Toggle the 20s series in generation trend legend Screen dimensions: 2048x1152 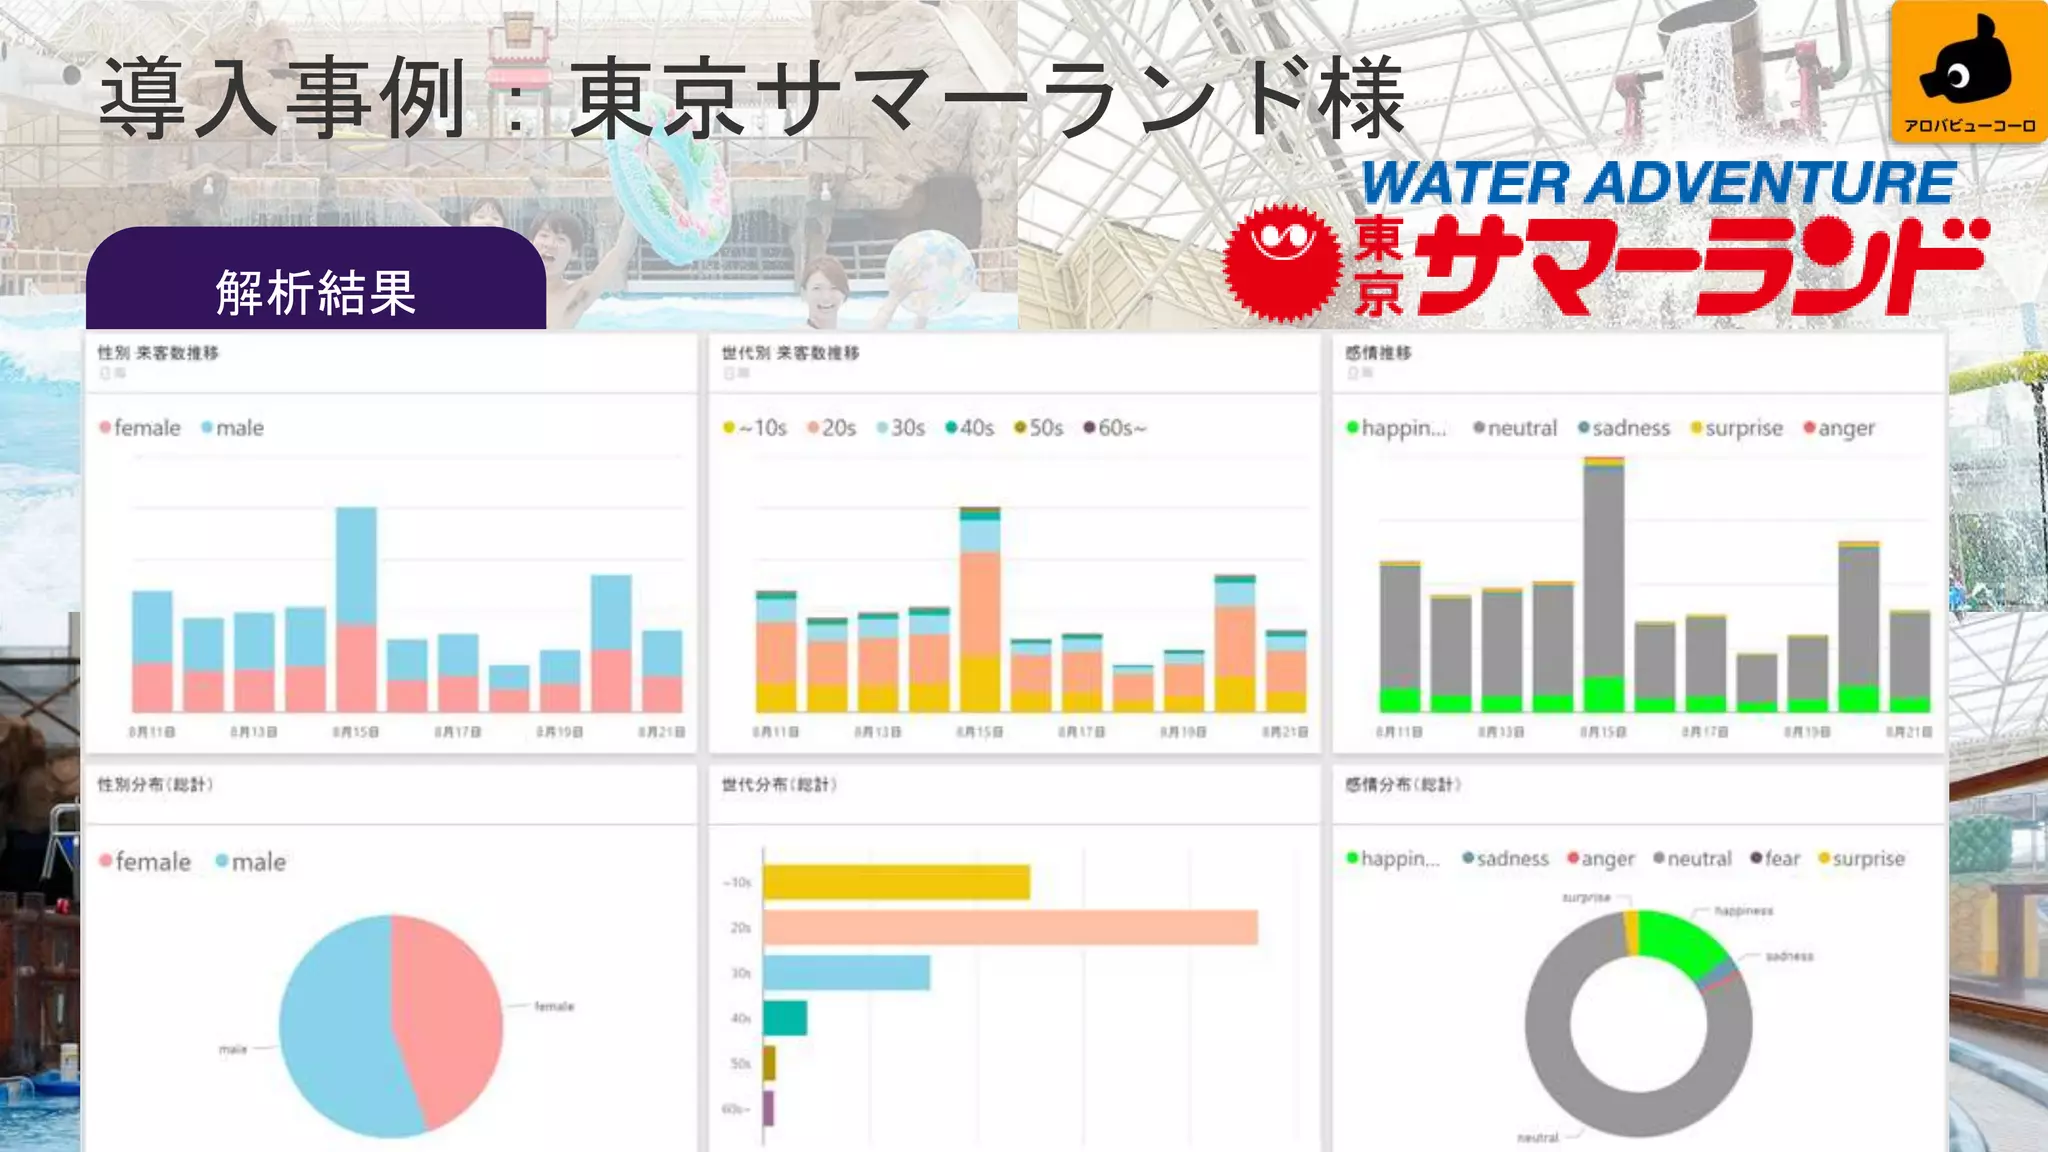tap(838, 428)
